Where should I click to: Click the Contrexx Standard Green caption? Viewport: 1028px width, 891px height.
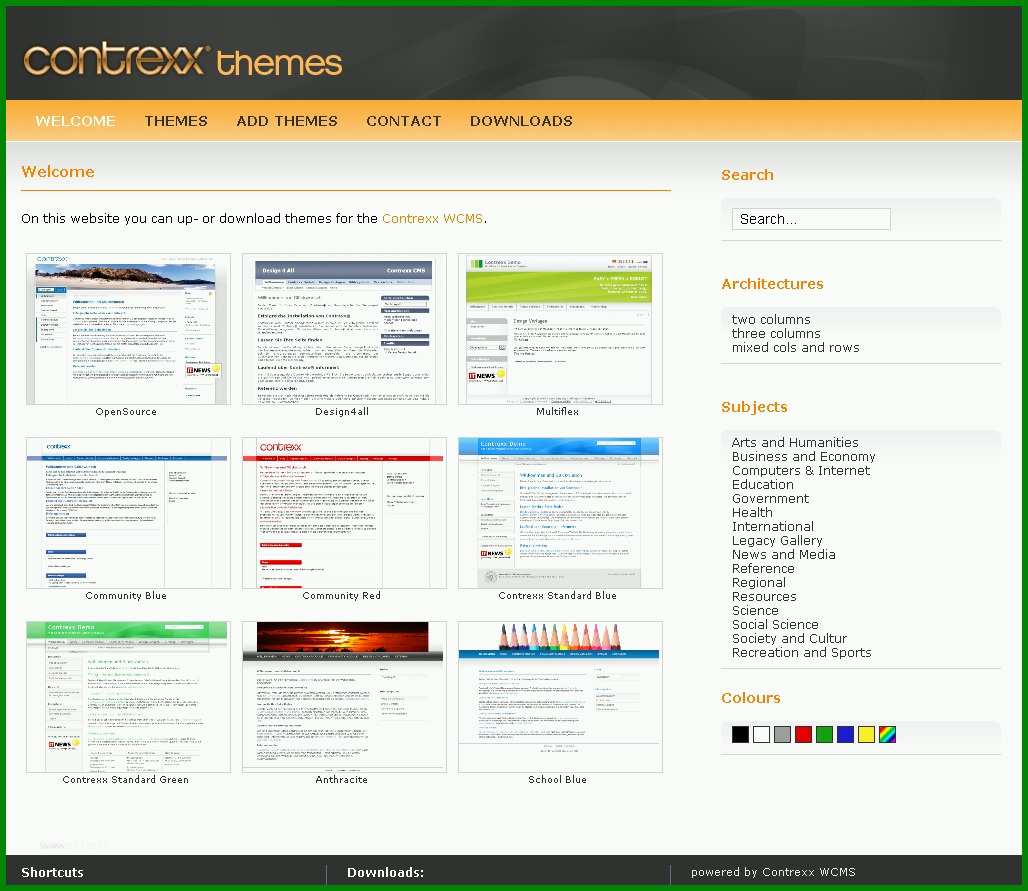tap(126, 780)
